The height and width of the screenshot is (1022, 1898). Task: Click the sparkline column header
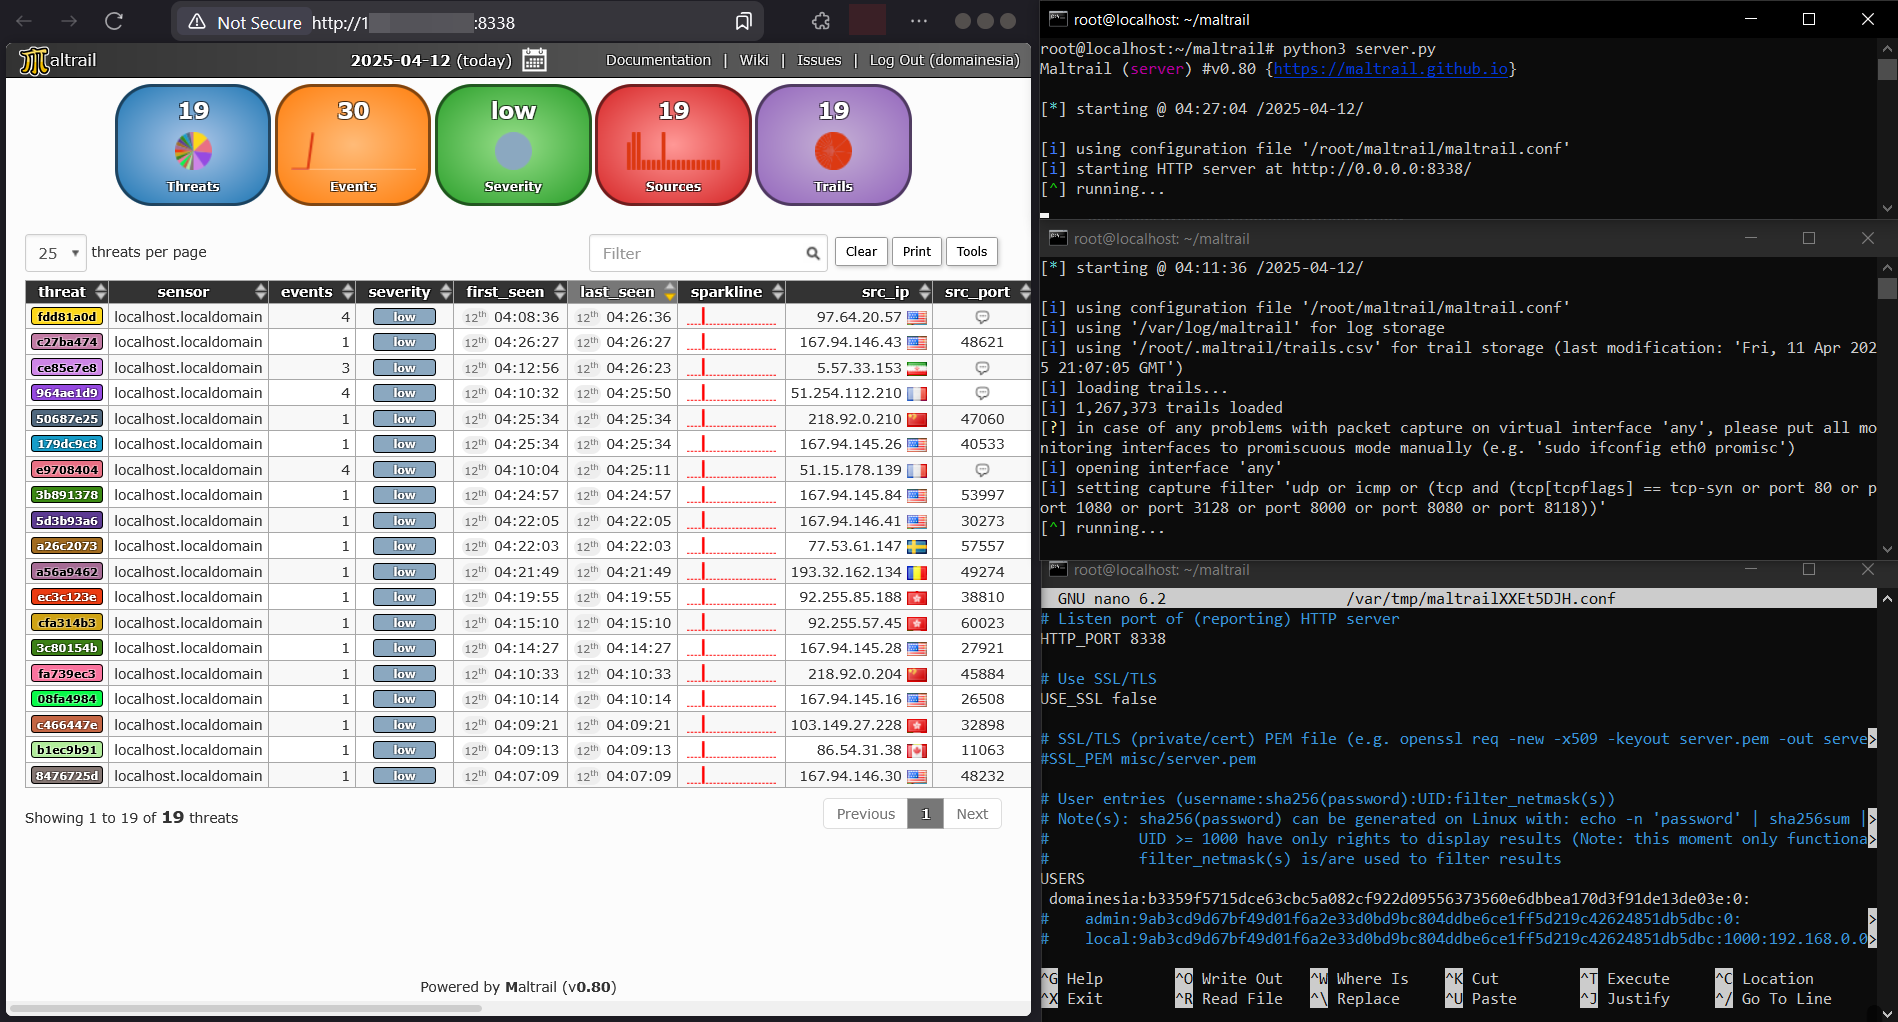click(x=732, y=292)
